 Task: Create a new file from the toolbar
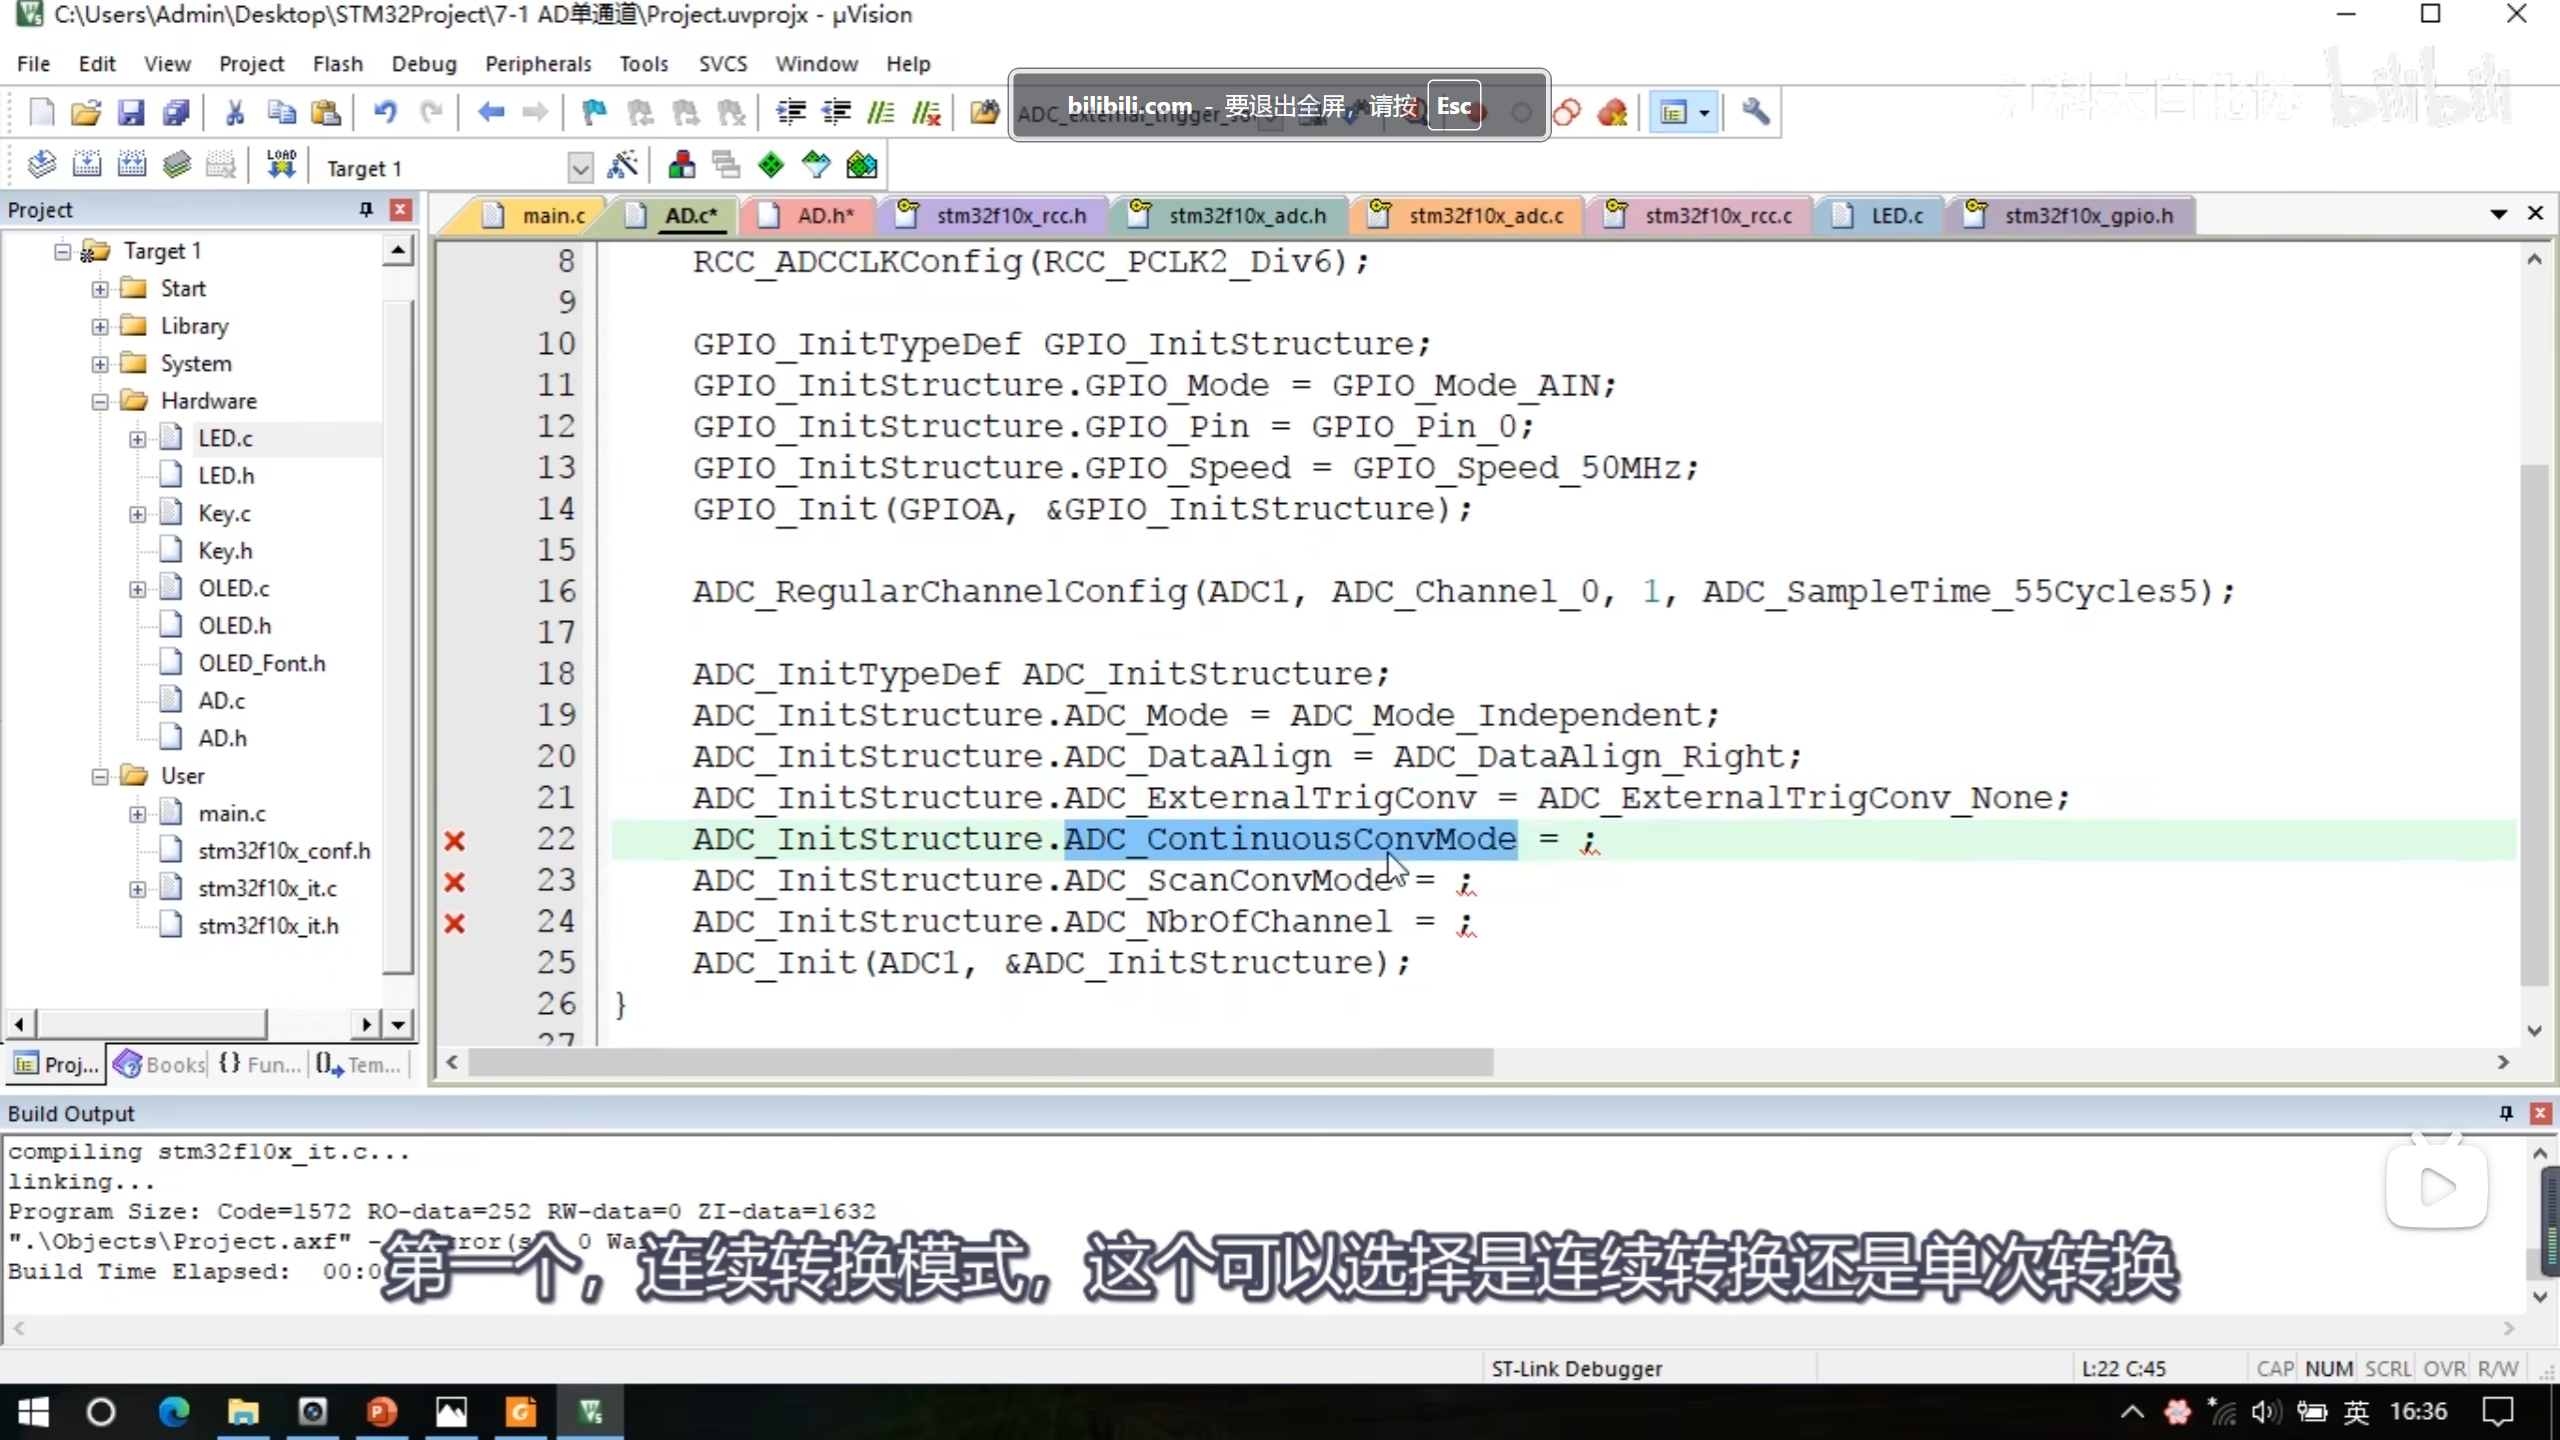41,112
